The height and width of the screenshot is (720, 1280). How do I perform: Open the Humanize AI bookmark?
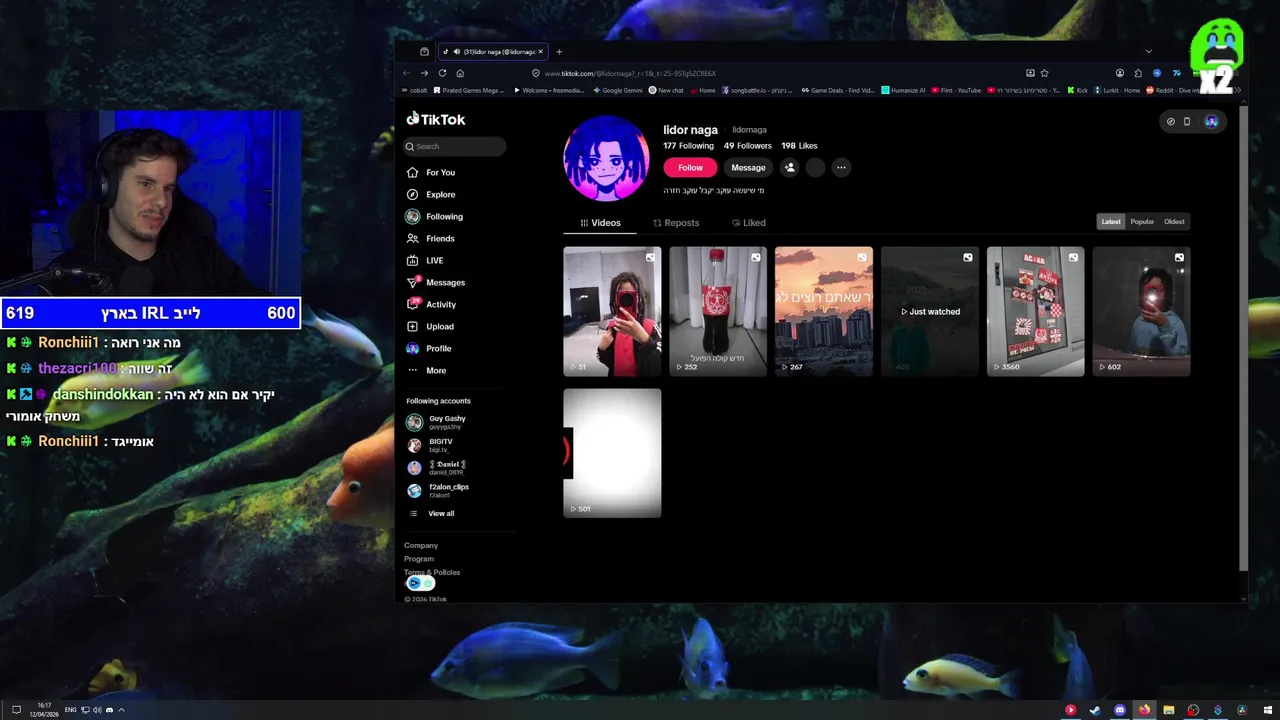(903, 90)
